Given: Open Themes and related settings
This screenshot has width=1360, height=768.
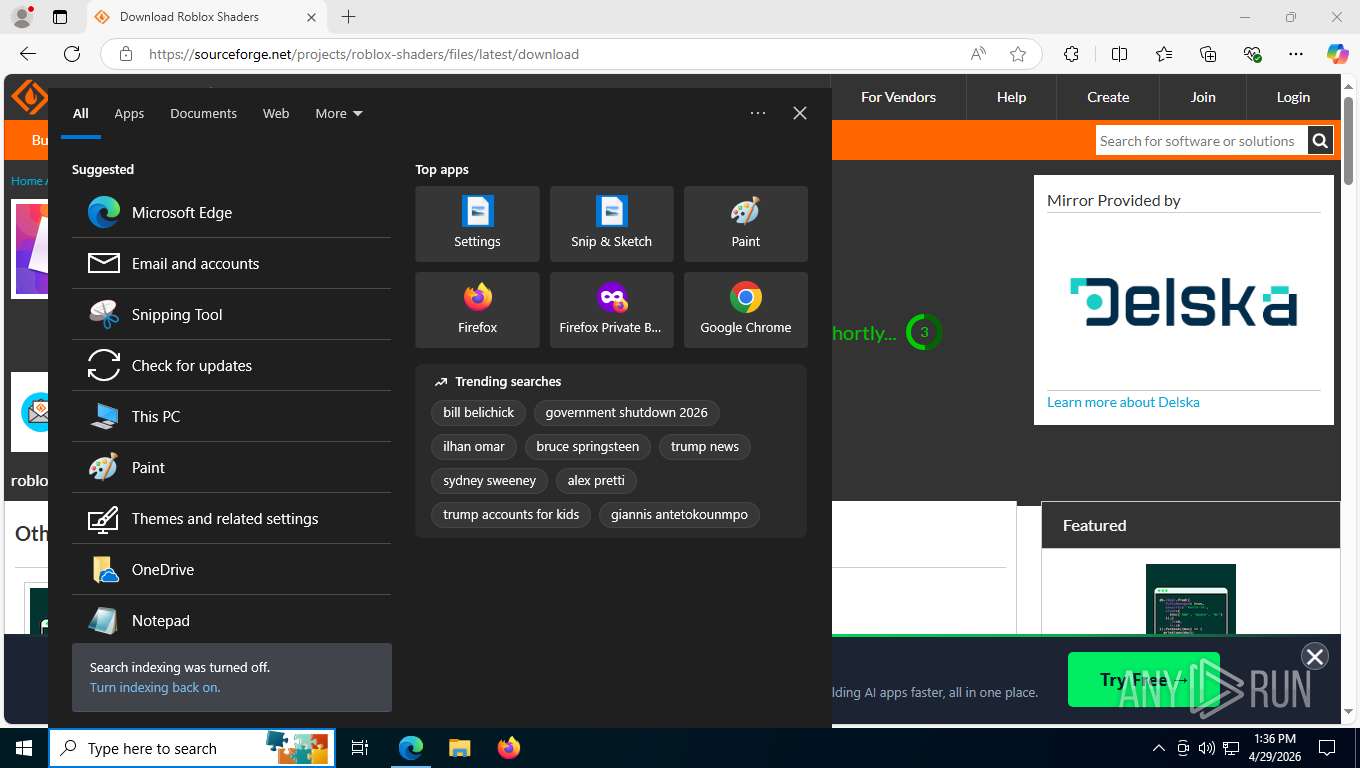Looking at the screenshot, I should click(x=231, y=518).
